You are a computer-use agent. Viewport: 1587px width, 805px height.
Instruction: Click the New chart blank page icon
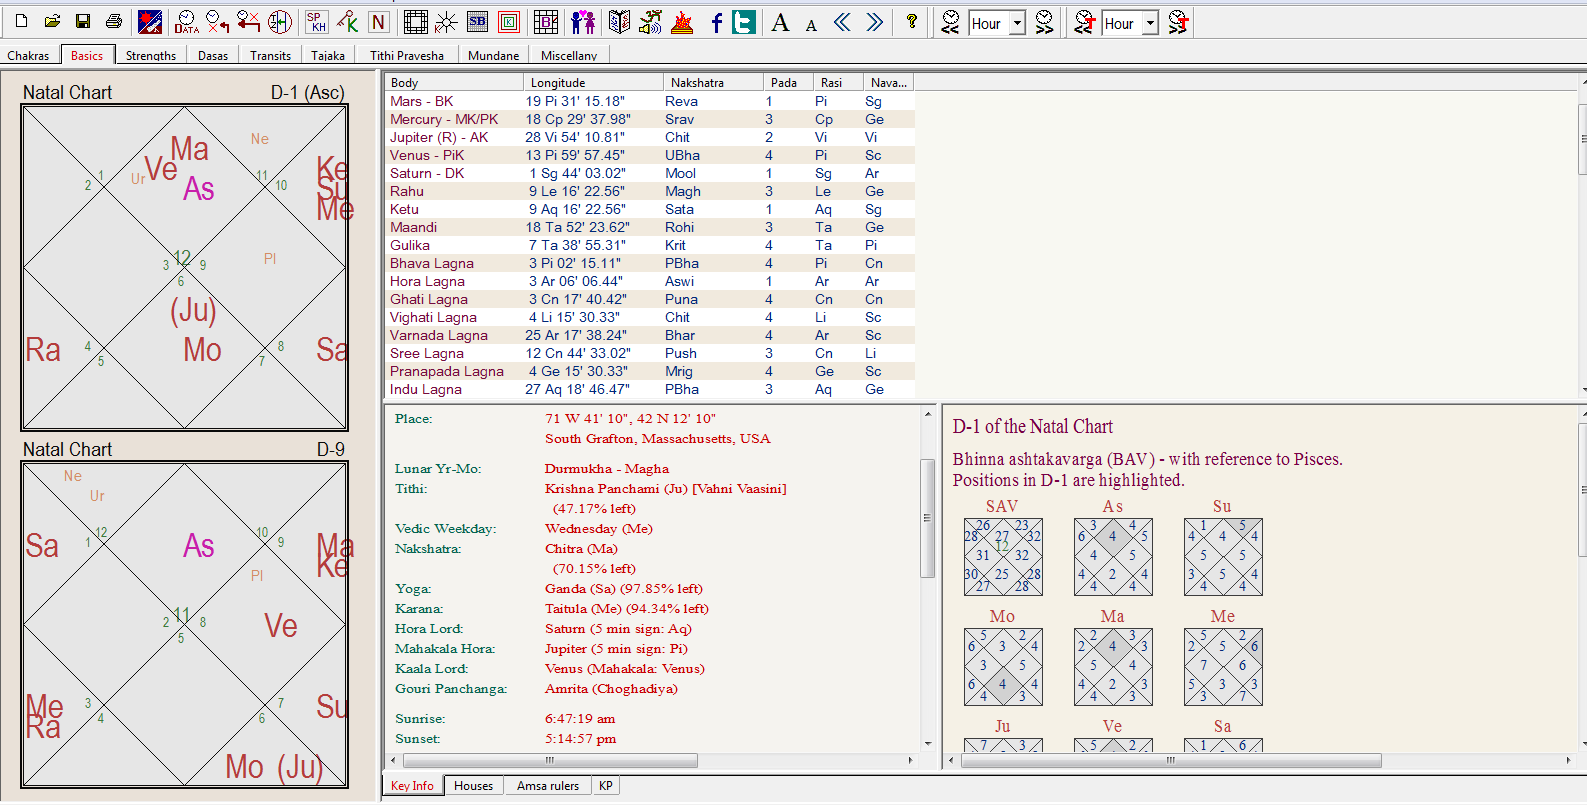pos(21,22)
